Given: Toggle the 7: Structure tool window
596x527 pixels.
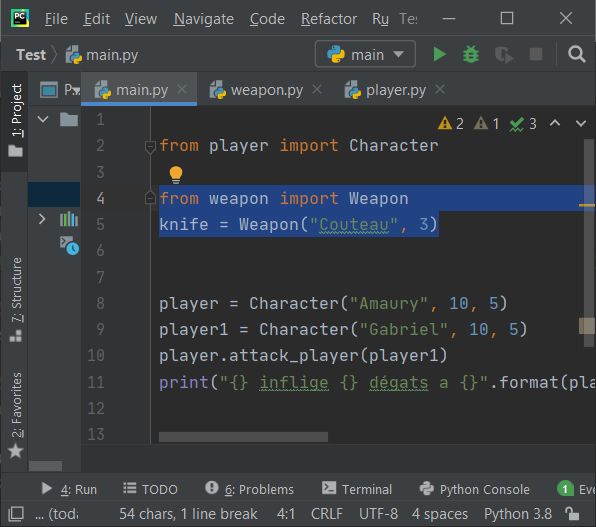Looking at the screenshot, I should [16, 300].
